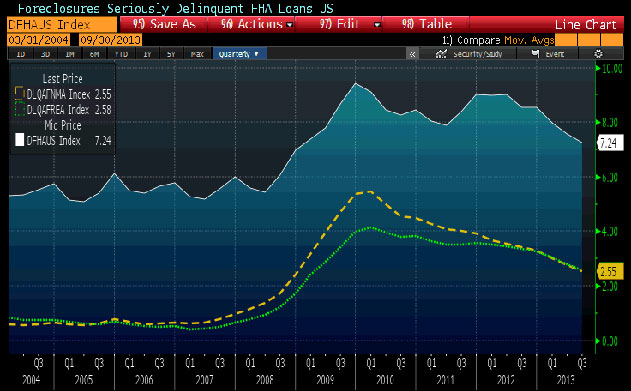Click the Security/Study chart icon
631x391 pixels.
tap(441, 54)
